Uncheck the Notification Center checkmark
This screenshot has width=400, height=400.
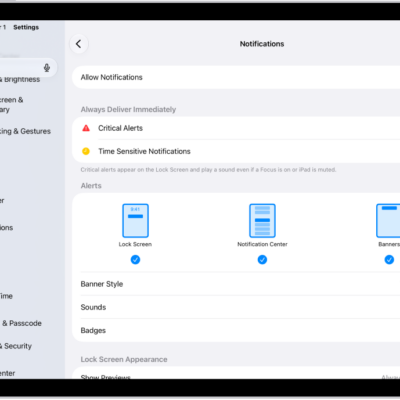262,260
